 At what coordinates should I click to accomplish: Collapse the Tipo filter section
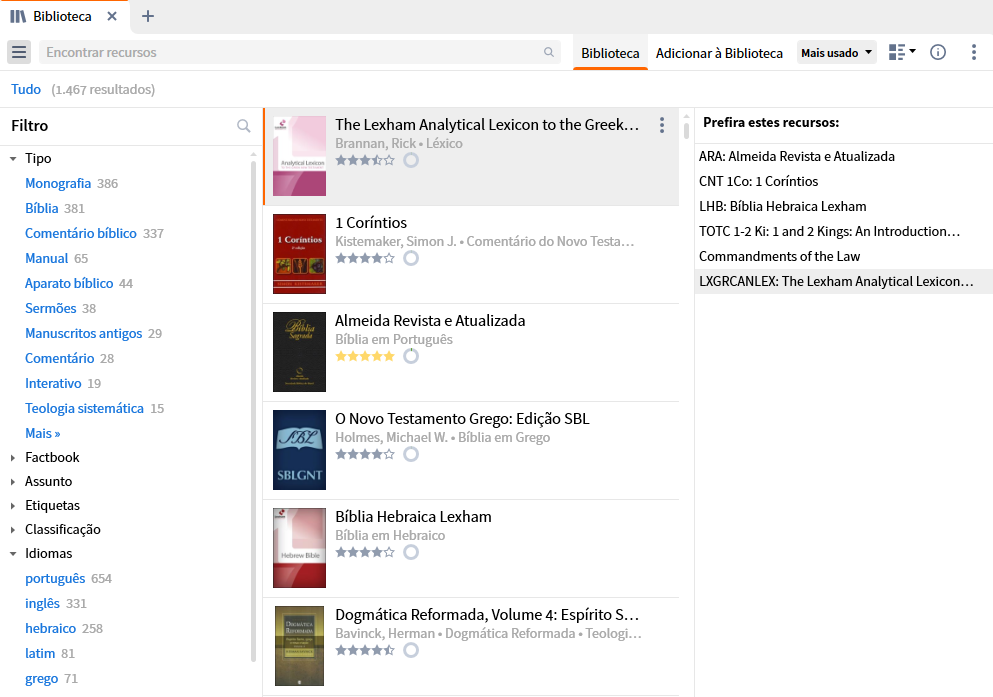[x=13, y=159]
